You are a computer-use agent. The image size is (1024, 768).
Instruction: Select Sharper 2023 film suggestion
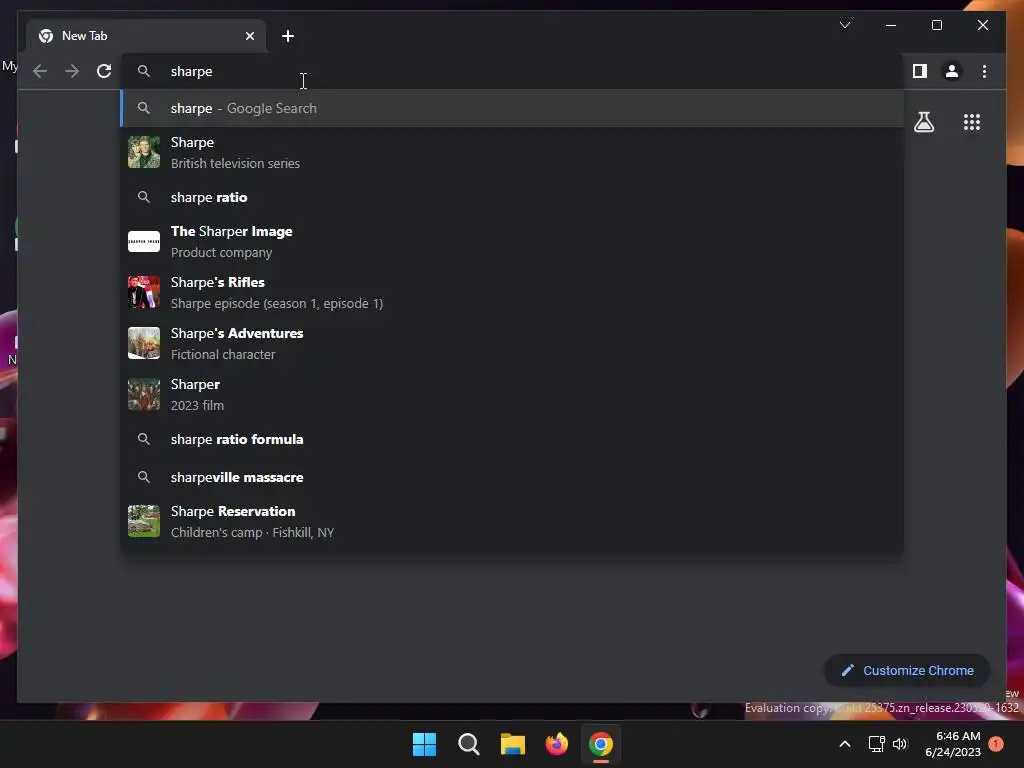pyautogui.click(x=513, y=394)
